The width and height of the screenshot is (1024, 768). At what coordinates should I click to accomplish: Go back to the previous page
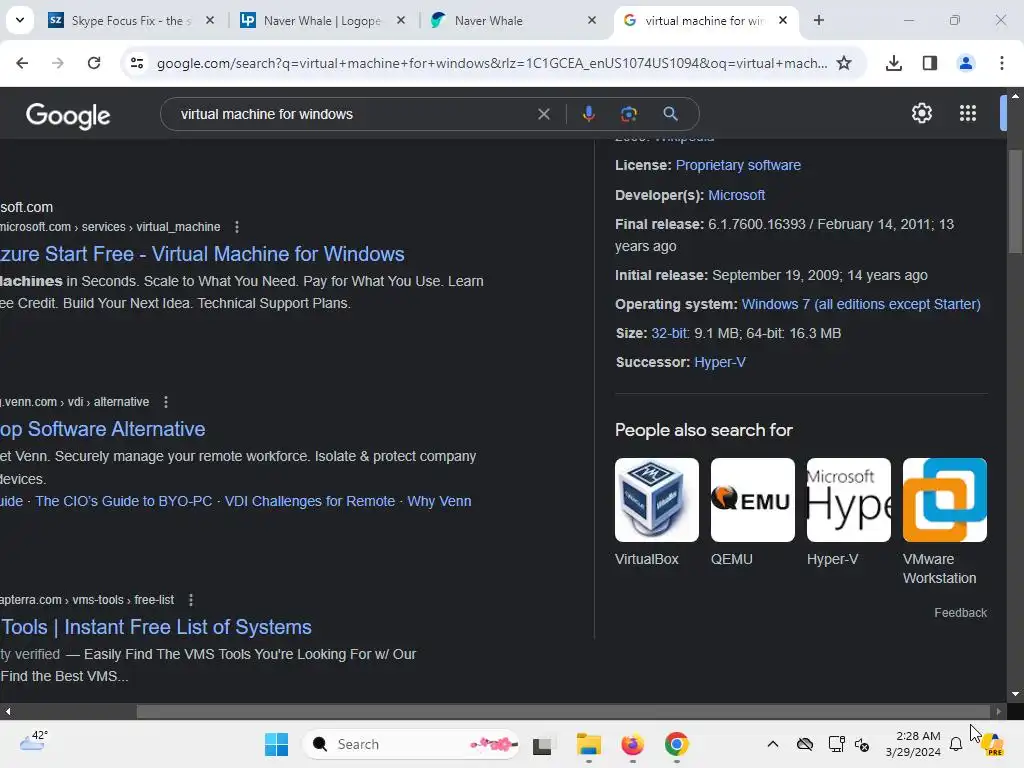[22, 63]
